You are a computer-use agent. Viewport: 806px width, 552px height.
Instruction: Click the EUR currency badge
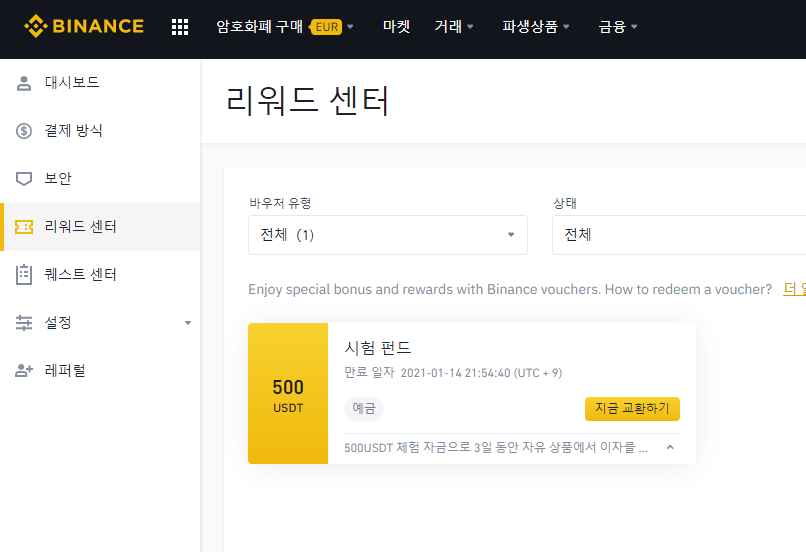326,27
